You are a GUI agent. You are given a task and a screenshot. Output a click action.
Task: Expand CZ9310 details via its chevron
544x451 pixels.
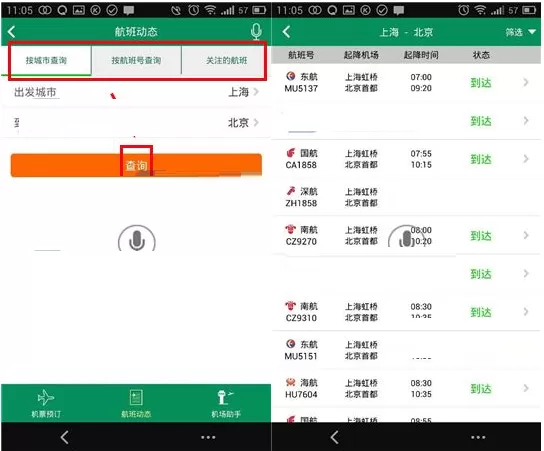[x=526, y=312]
